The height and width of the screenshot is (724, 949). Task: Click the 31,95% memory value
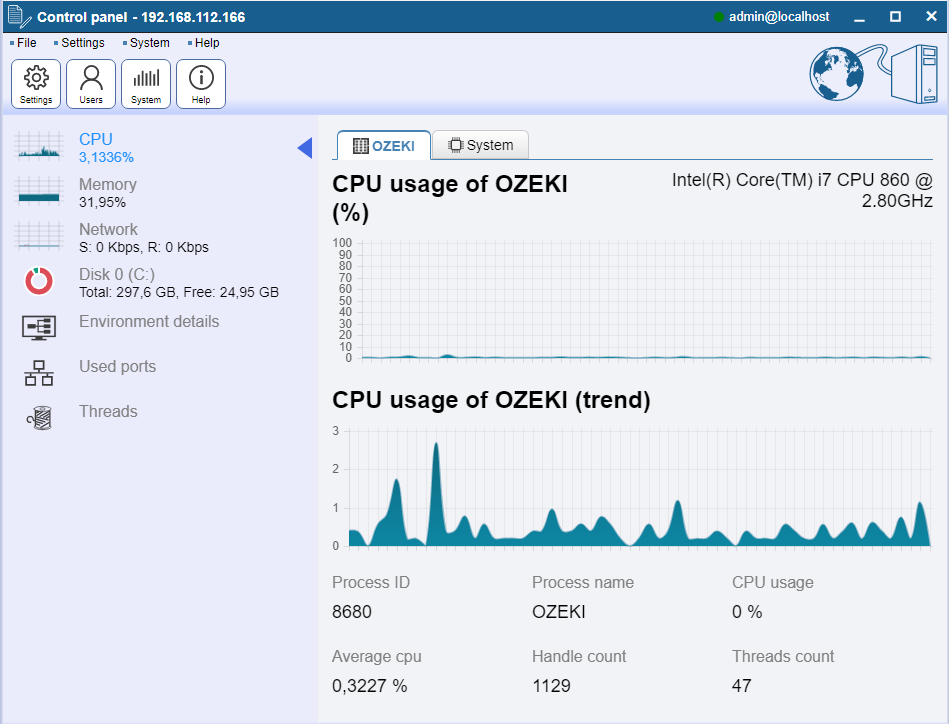[x=102, y=202]
